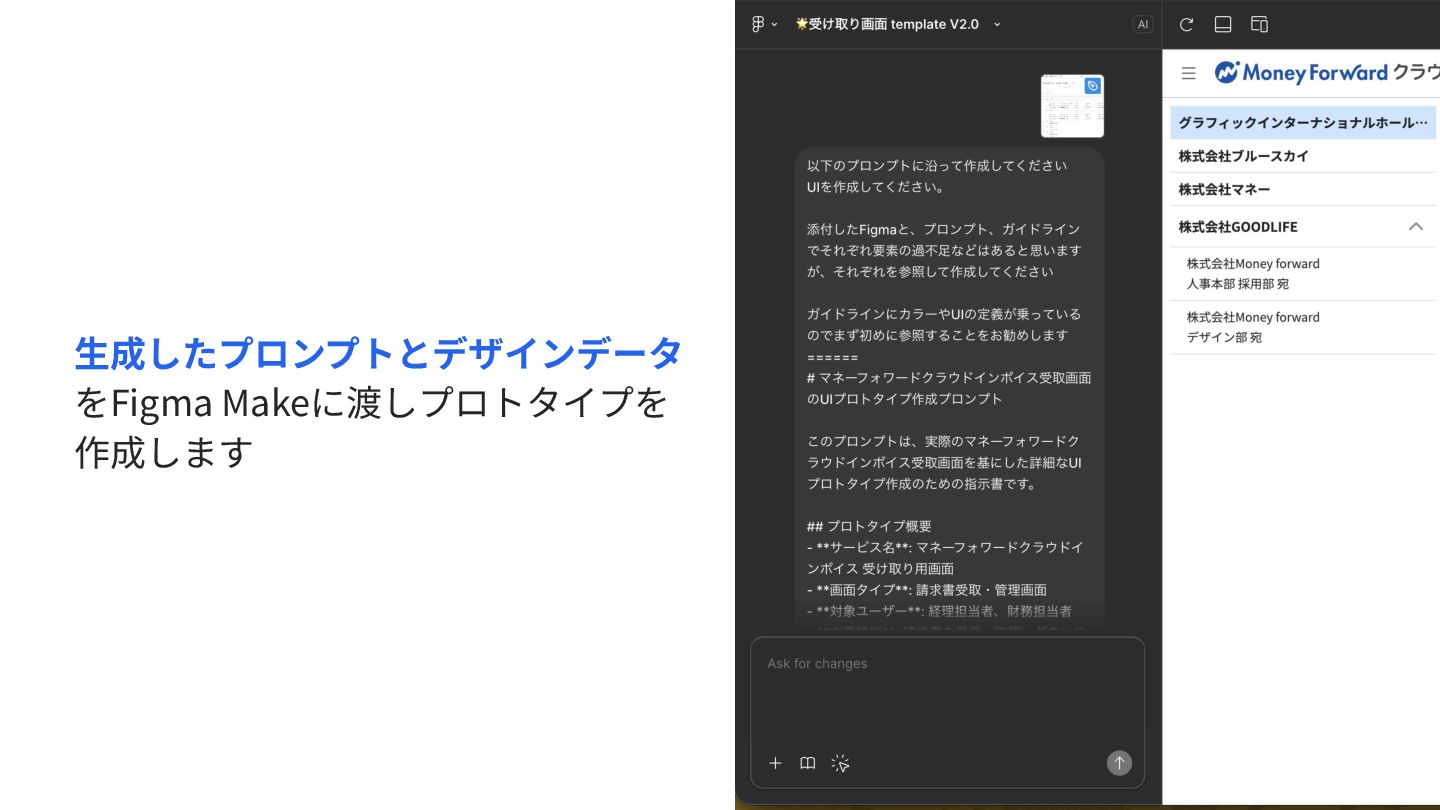Select 株式会社マネー in the company list
Viewport: 1440px width, 810px height.
click(1303, 189)
